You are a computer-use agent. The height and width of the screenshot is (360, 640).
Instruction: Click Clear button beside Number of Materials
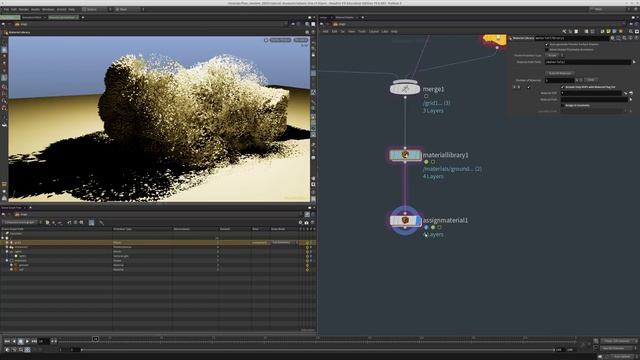click(x=591, y=80)
